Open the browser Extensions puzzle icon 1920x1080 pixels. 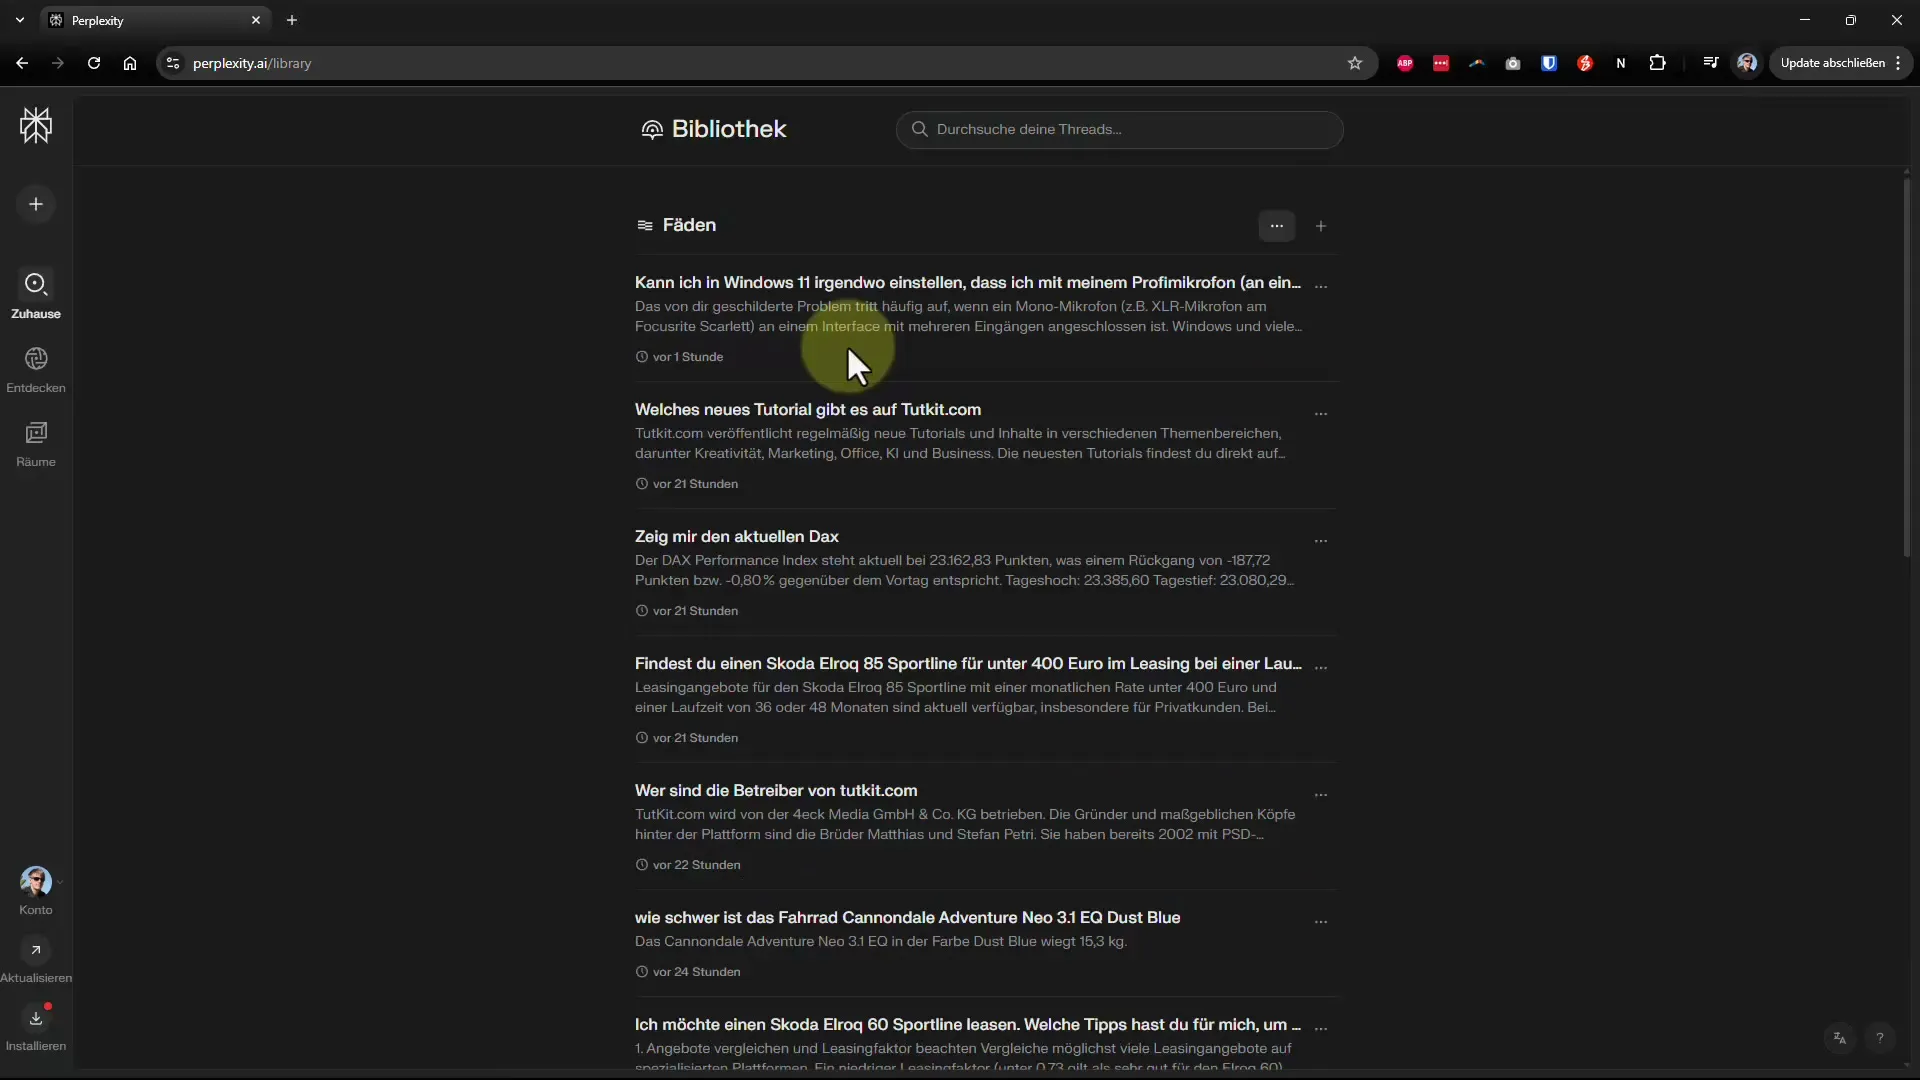pos(1657,63)
